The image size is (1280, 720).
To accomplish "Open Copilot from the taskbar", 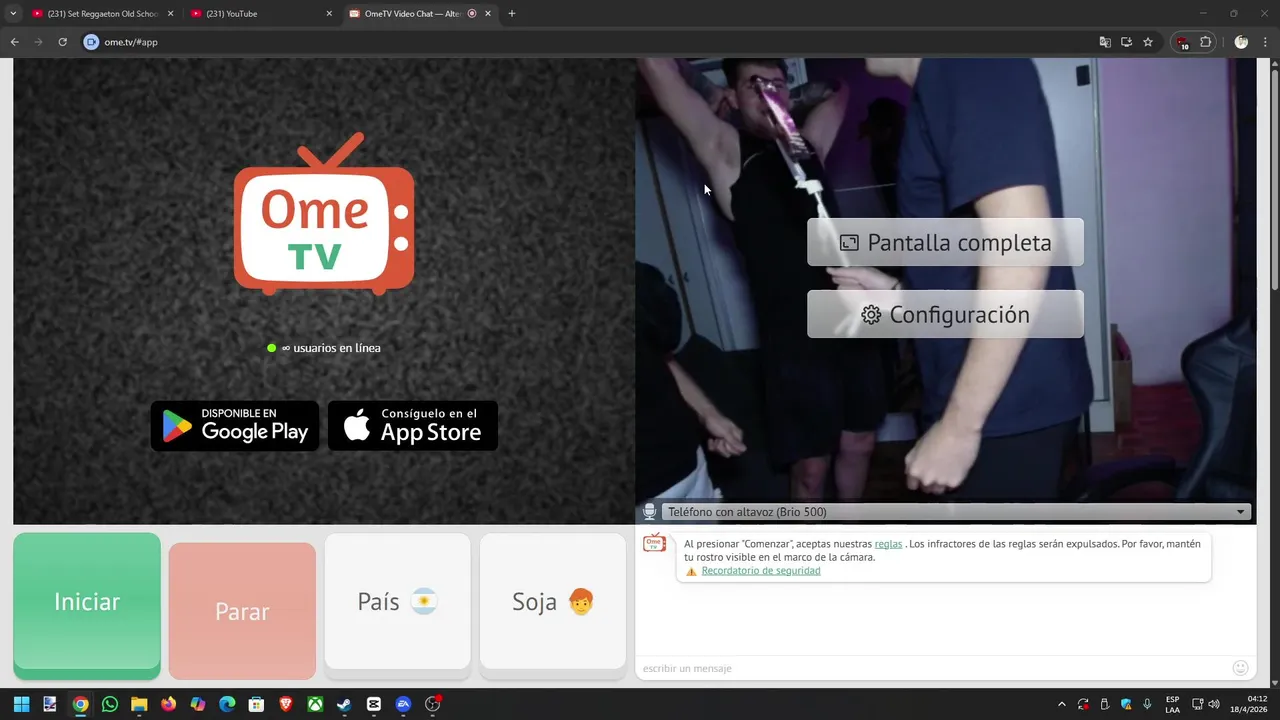I will (198, 704).
